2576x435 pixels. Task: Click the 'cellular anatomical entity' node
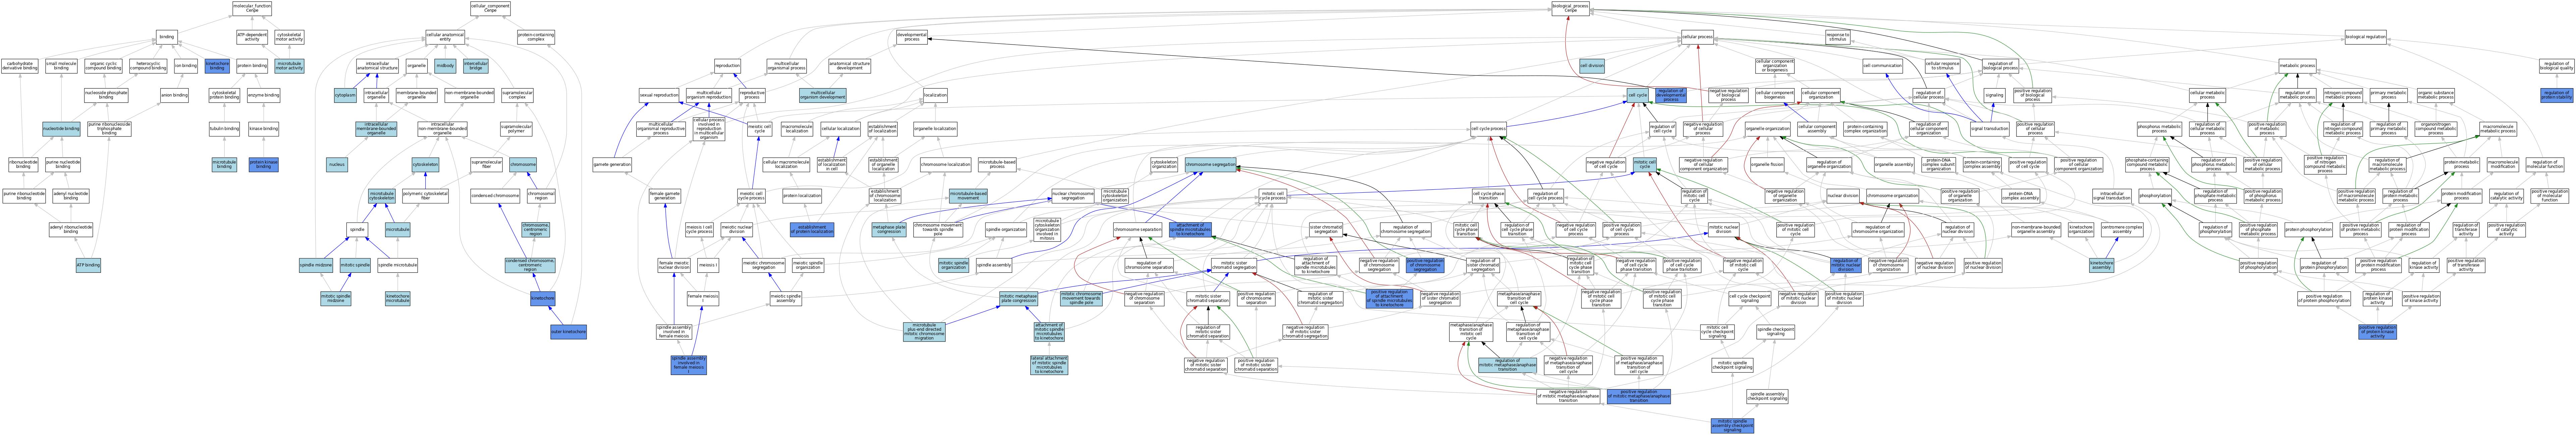click(x=445, y=37)
